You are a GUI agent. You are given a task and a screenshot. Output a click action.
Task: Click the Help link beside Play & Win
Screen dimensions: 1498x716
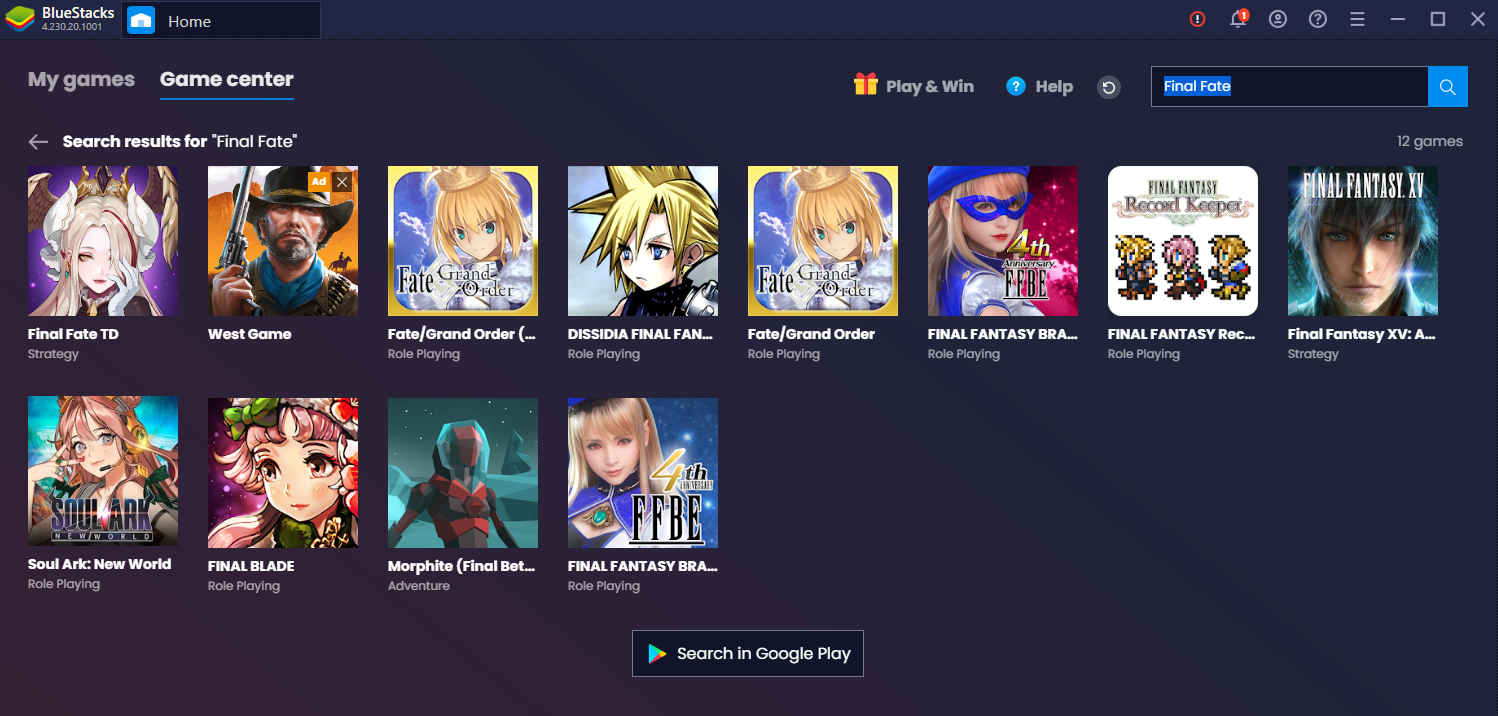(1039, 86)
